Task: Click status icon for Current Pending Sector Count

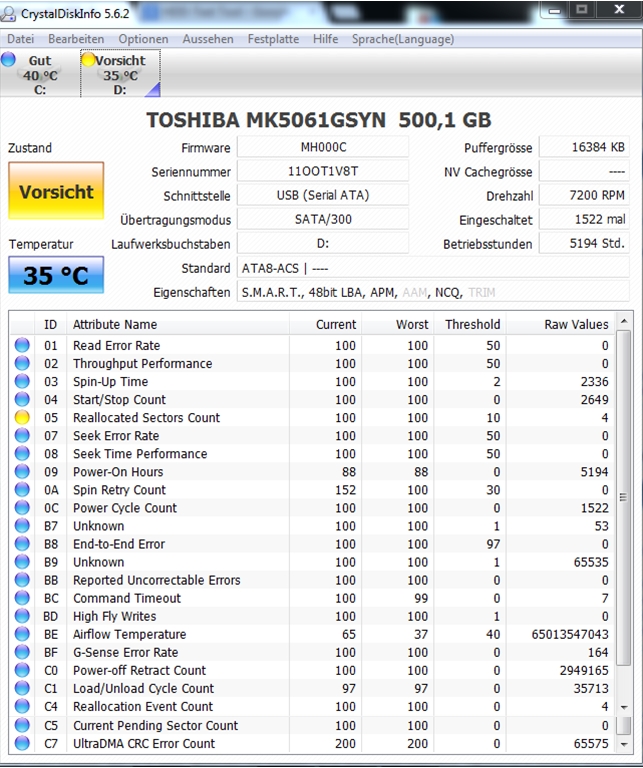Action: (22, 725)
